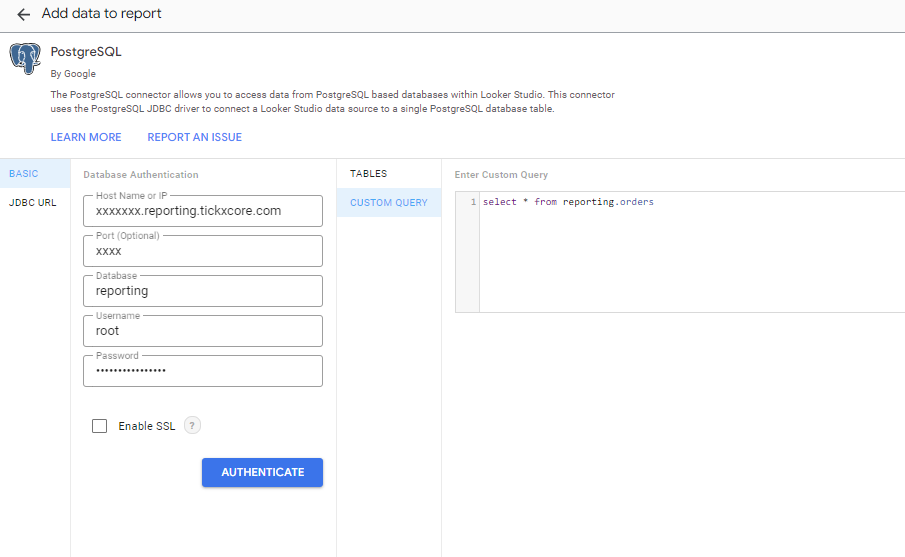The image size is (905, 557).
Task: Click the REPORT AN ISSUE link
Action: click(x=194, y=137)
